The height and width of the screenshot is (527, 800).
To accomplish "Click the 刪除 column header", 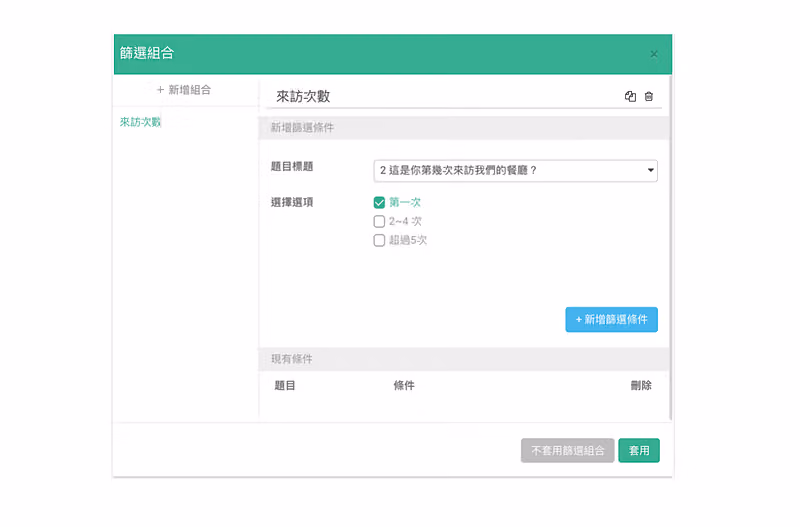I will click(641, 386).
